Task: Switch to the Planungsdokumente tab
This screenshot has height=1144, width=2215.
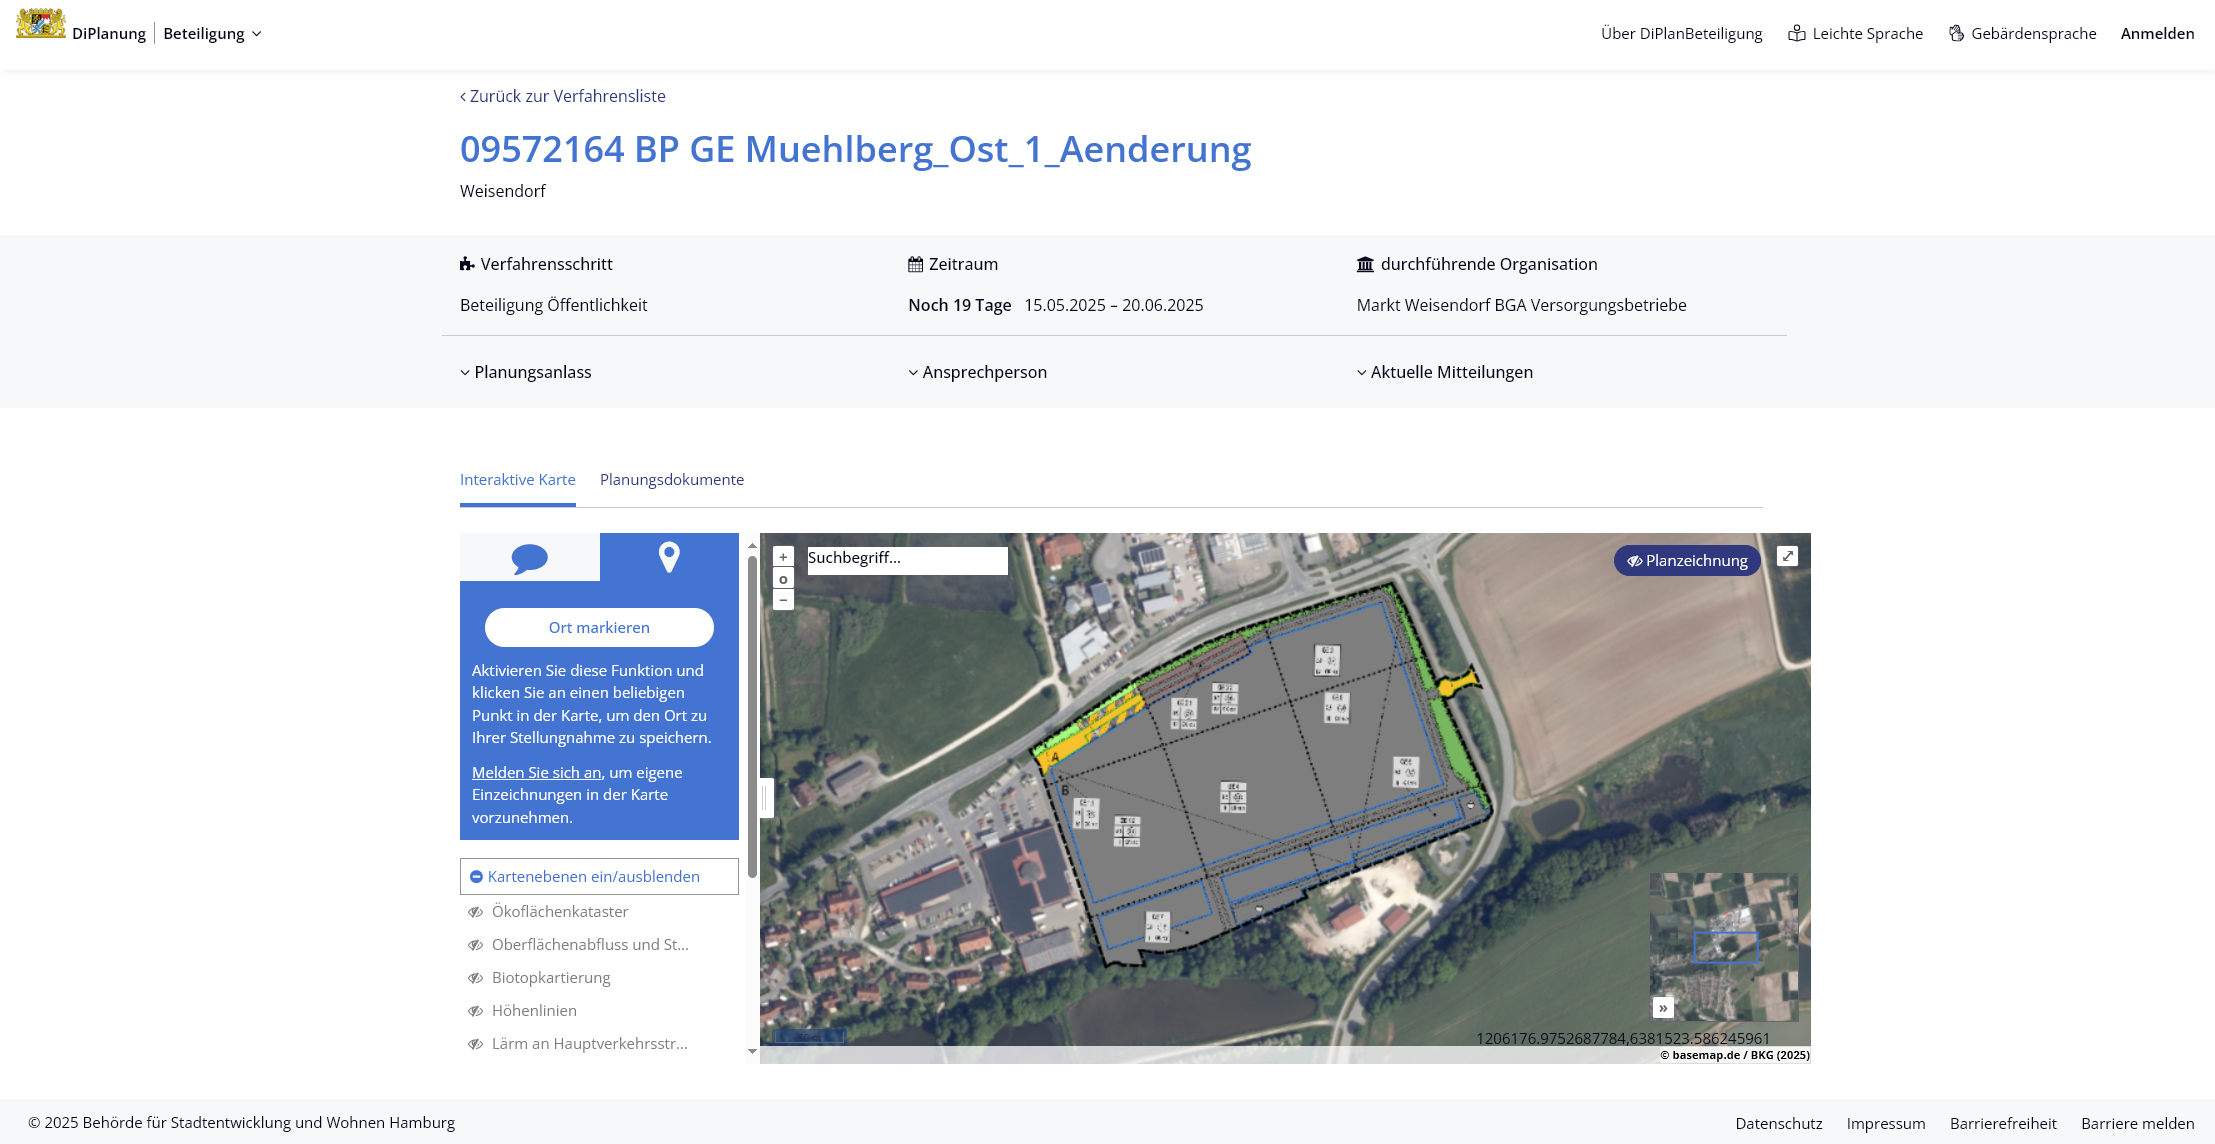Action: (671, 479)
